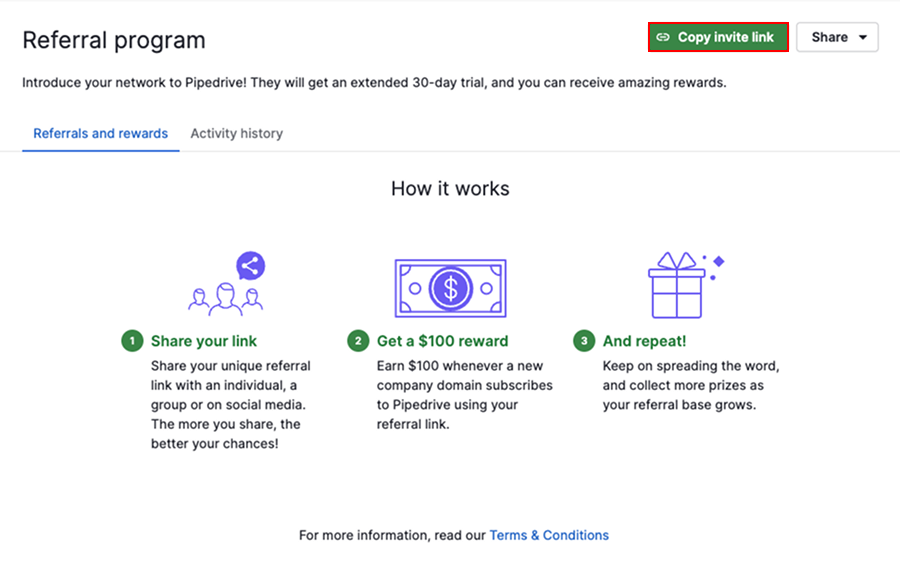Click the green number 3 step badge
The width and height of the screenshot is (900, 563).
click(584, 341)
